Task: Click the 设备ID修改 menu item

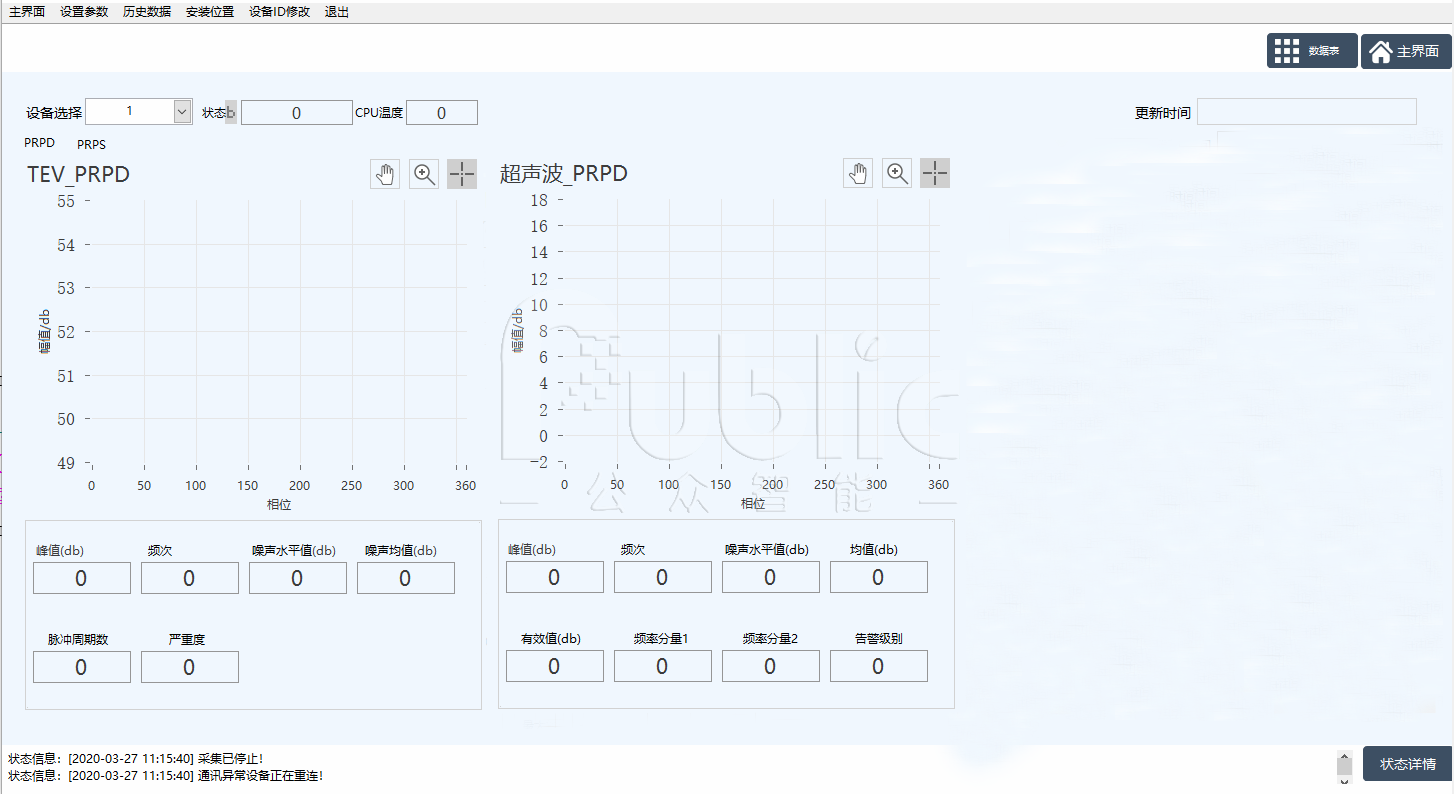Action: point(281,11)
